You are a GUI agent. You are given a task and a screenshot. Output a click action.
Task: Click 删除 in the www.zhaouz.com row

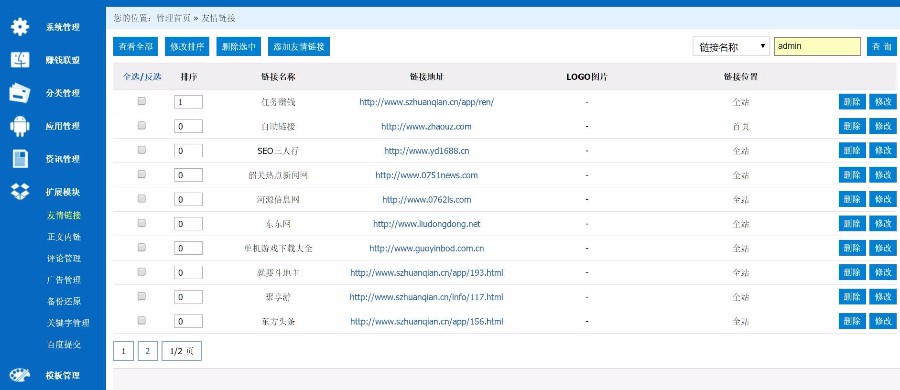pos(852,126)
